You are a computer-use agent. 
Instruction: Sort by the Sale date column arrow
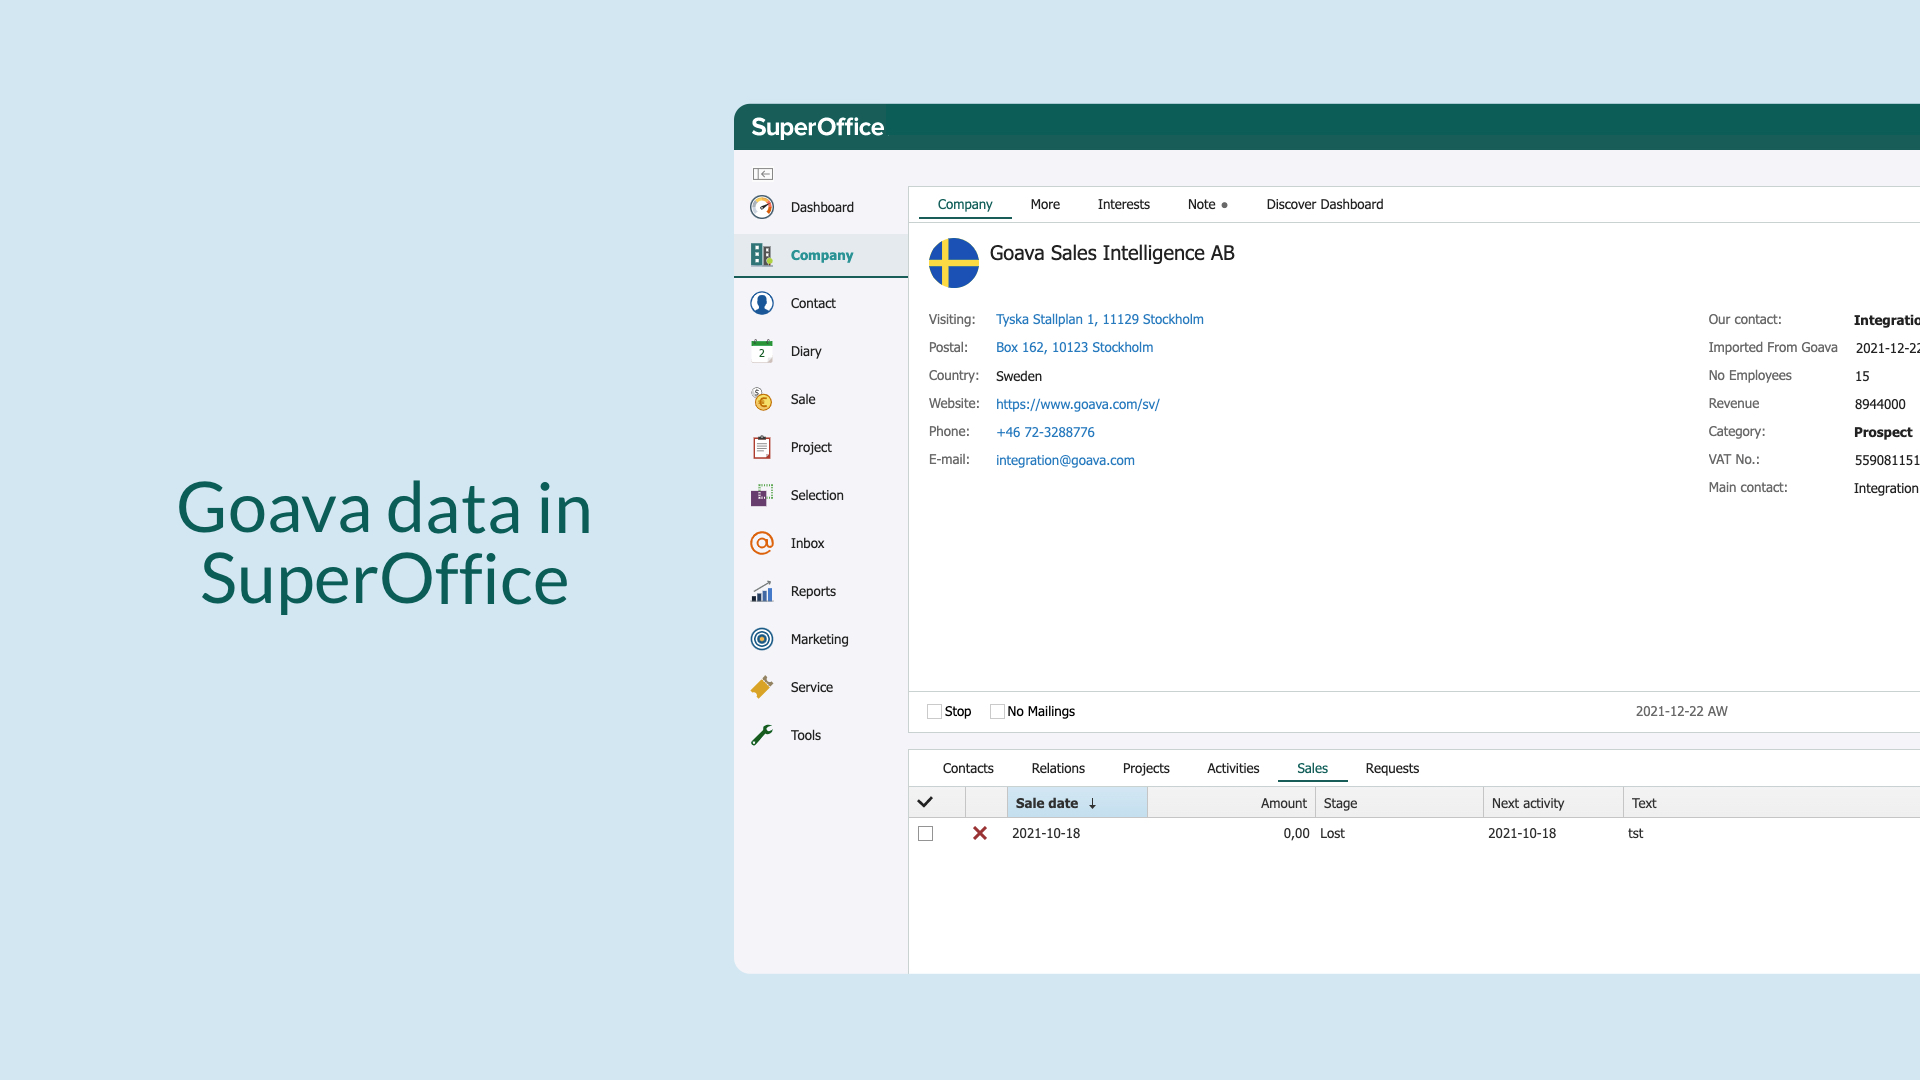pyautogui.click(x=1093, y=804)
